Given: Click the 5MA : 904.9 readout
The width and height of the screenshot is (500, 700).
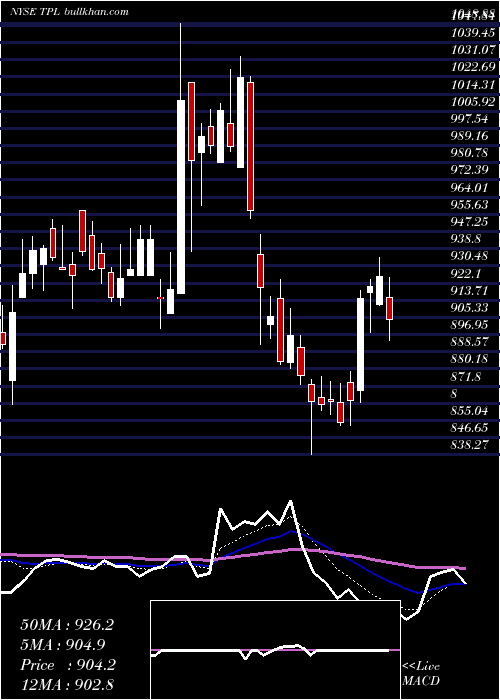Looking at the screenshot, I should point(63,645).
